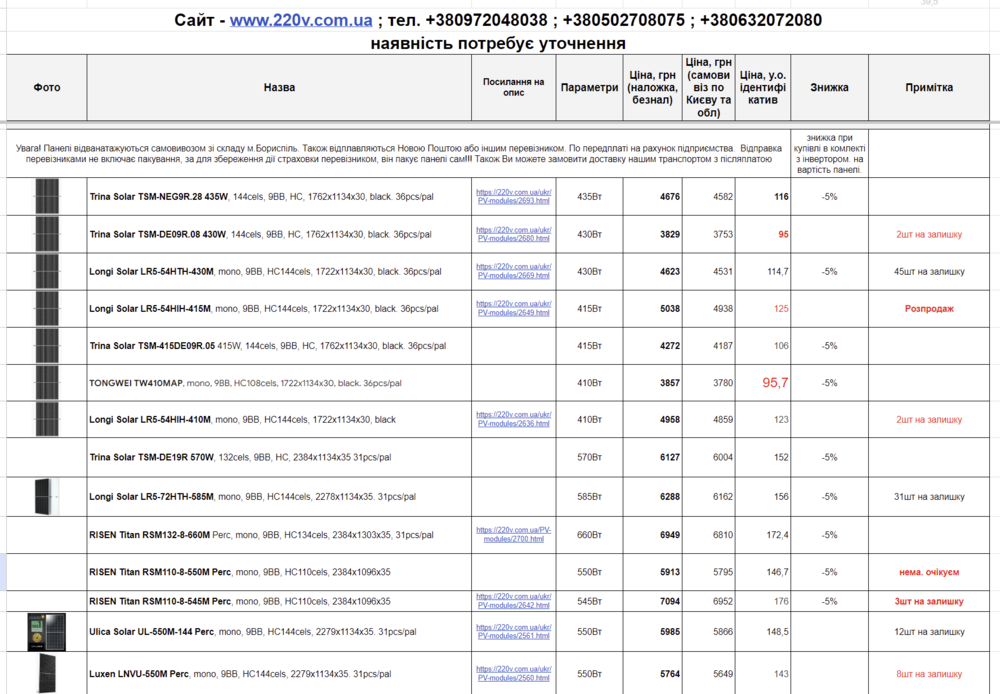The height and width of the screenshot is (694, 1000).
Task: Open PV-modules/2642 link for RISEN 545M
Action: pyautogui.click(x=513, y=601)
